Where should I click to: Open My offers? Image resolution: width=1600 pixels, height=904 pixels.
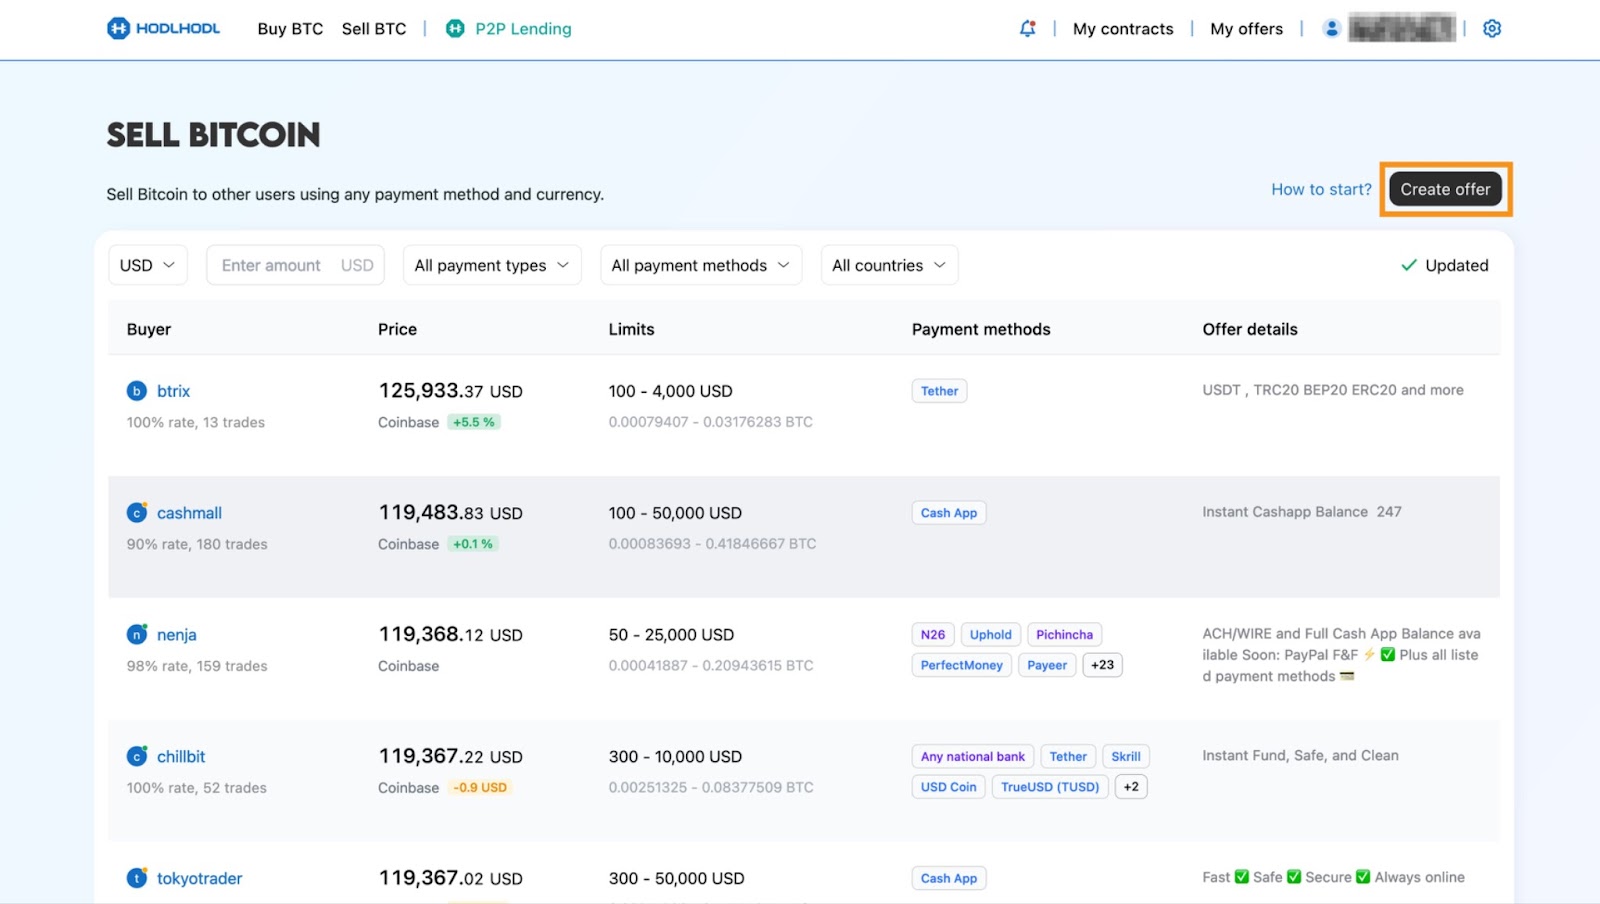coord(1246,29)
